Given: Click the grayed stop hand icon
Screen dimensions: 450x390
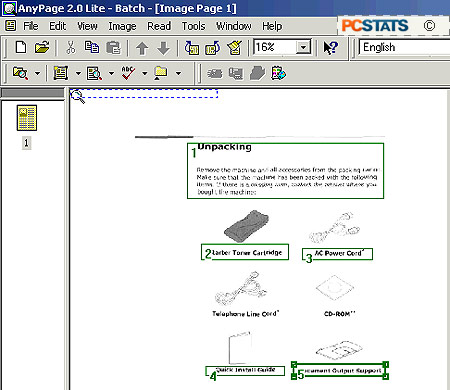Looking at the screenshot, I should tap(257, 73).
